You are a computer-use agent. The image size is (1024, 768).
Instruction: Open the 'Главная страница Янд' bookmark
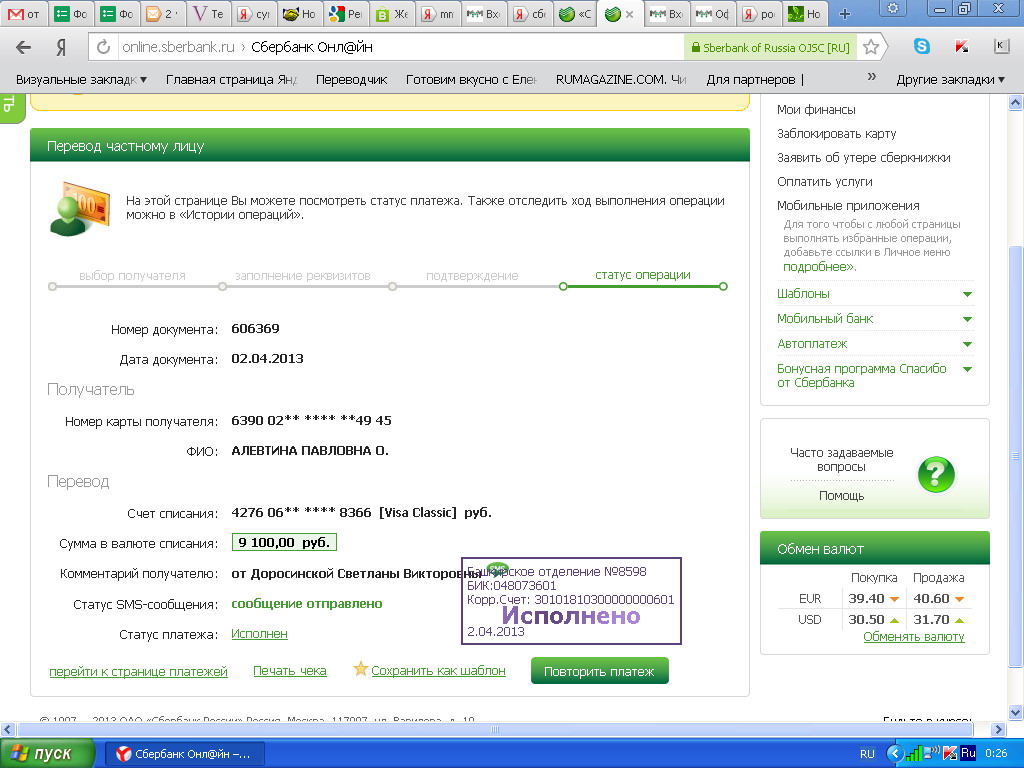tap(231, 80)
